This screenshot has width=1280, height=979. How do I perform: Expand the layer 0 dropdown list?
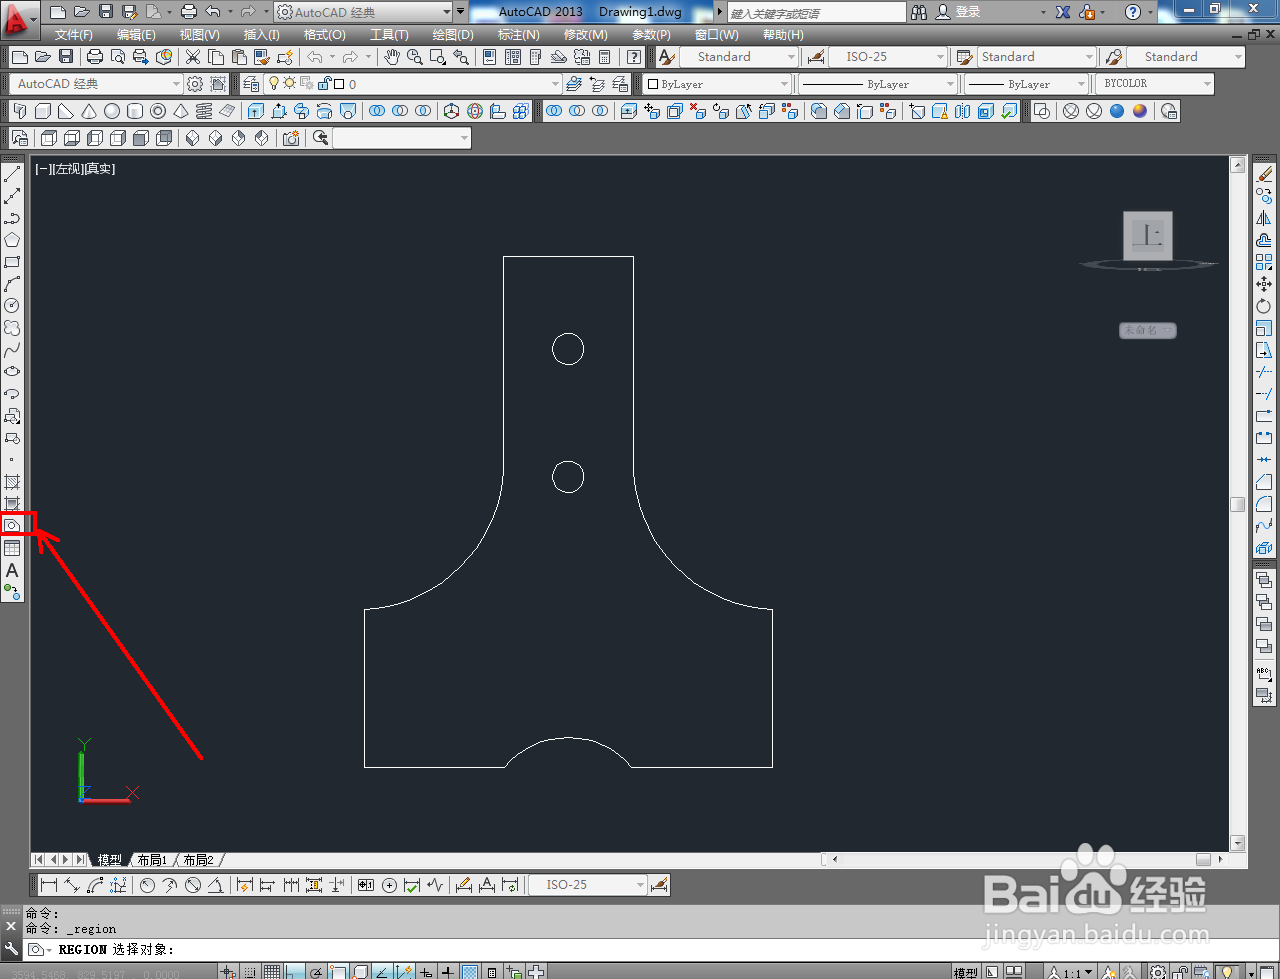coord(555,84)
